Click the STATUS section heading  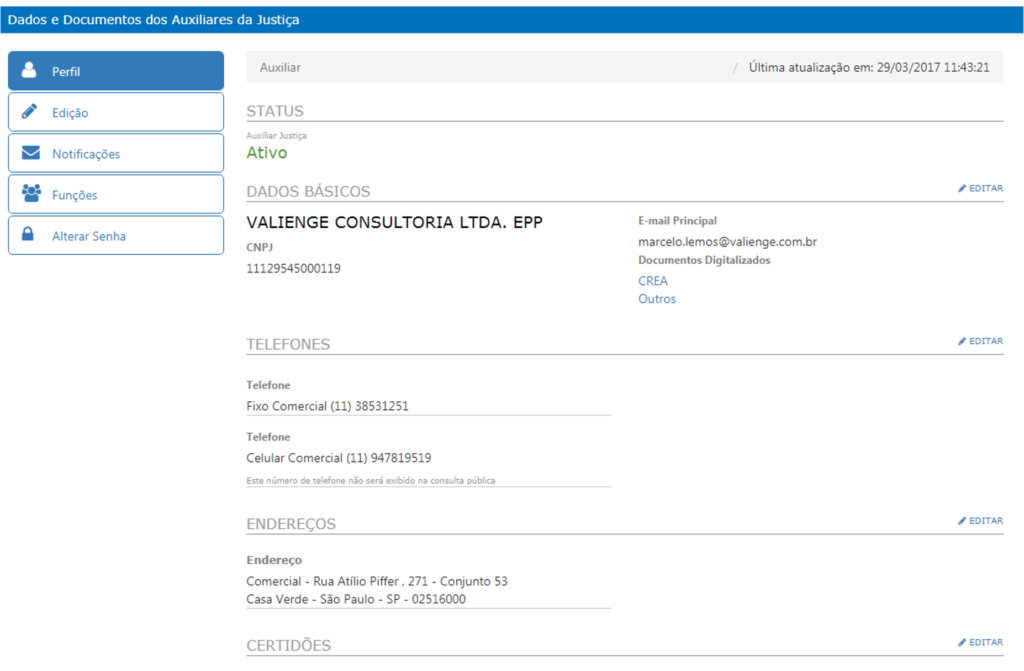coord(275,111)
